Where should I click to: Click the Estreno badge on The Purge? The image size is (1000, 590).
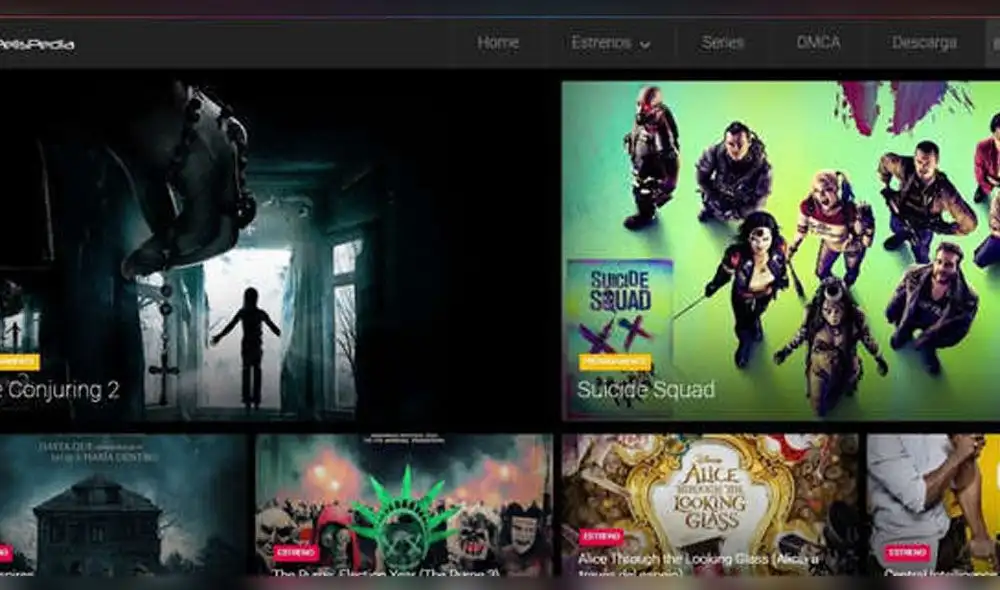pos(295,552)
